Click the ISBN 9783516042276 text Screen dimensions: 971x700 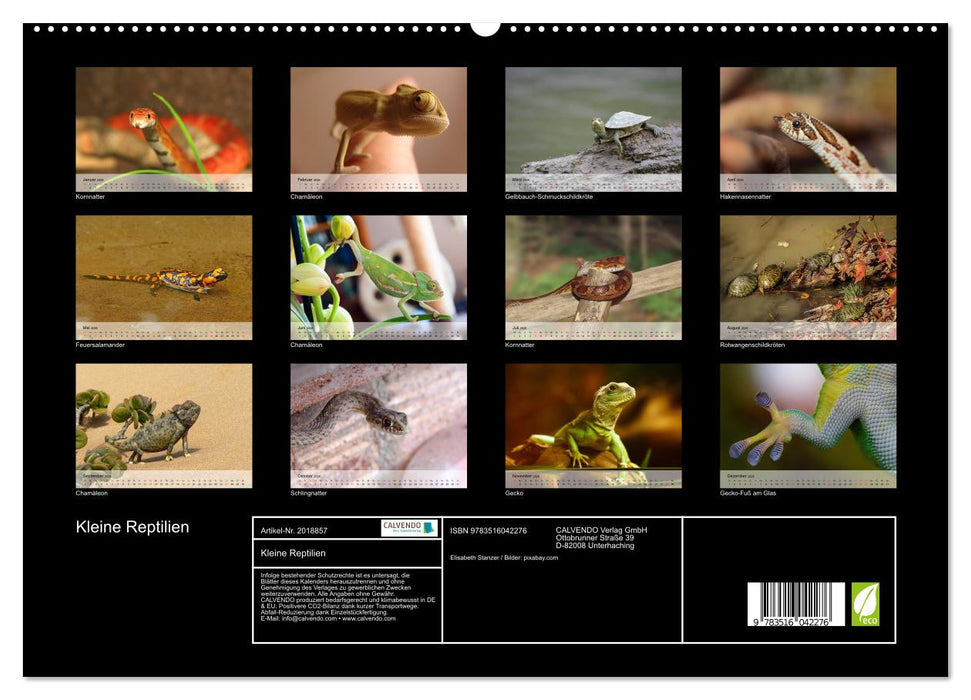489,529
